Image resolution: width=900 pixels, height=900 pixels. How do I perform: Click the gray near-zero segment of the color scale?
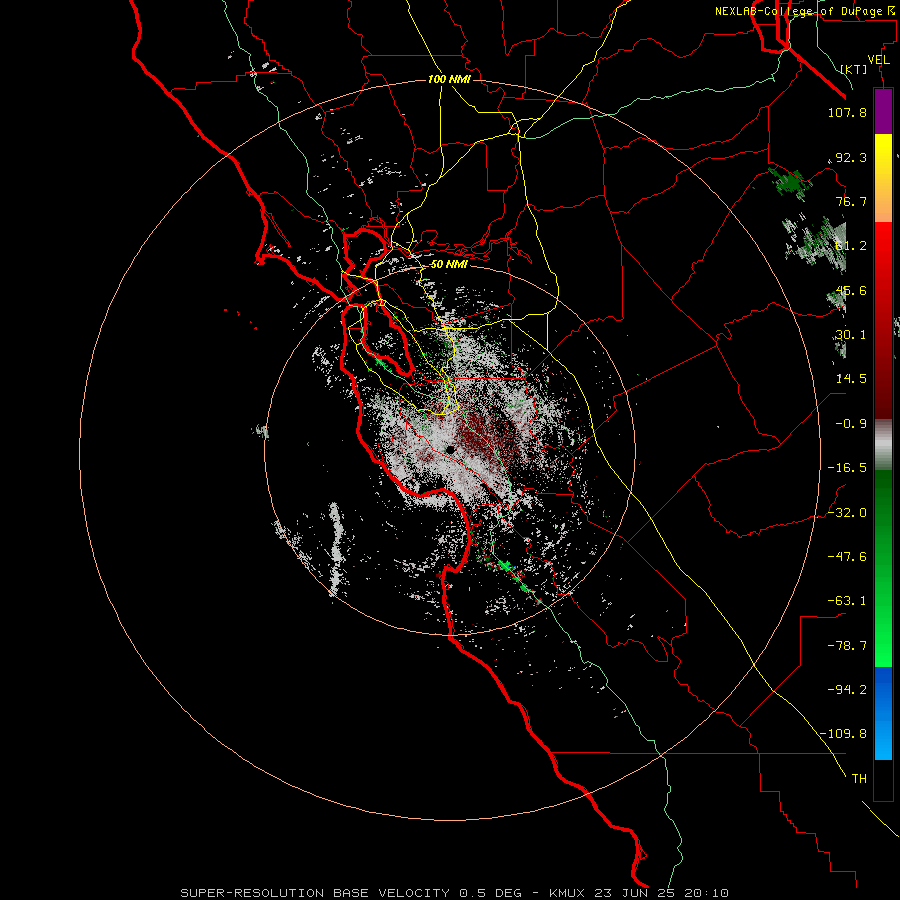883,444
